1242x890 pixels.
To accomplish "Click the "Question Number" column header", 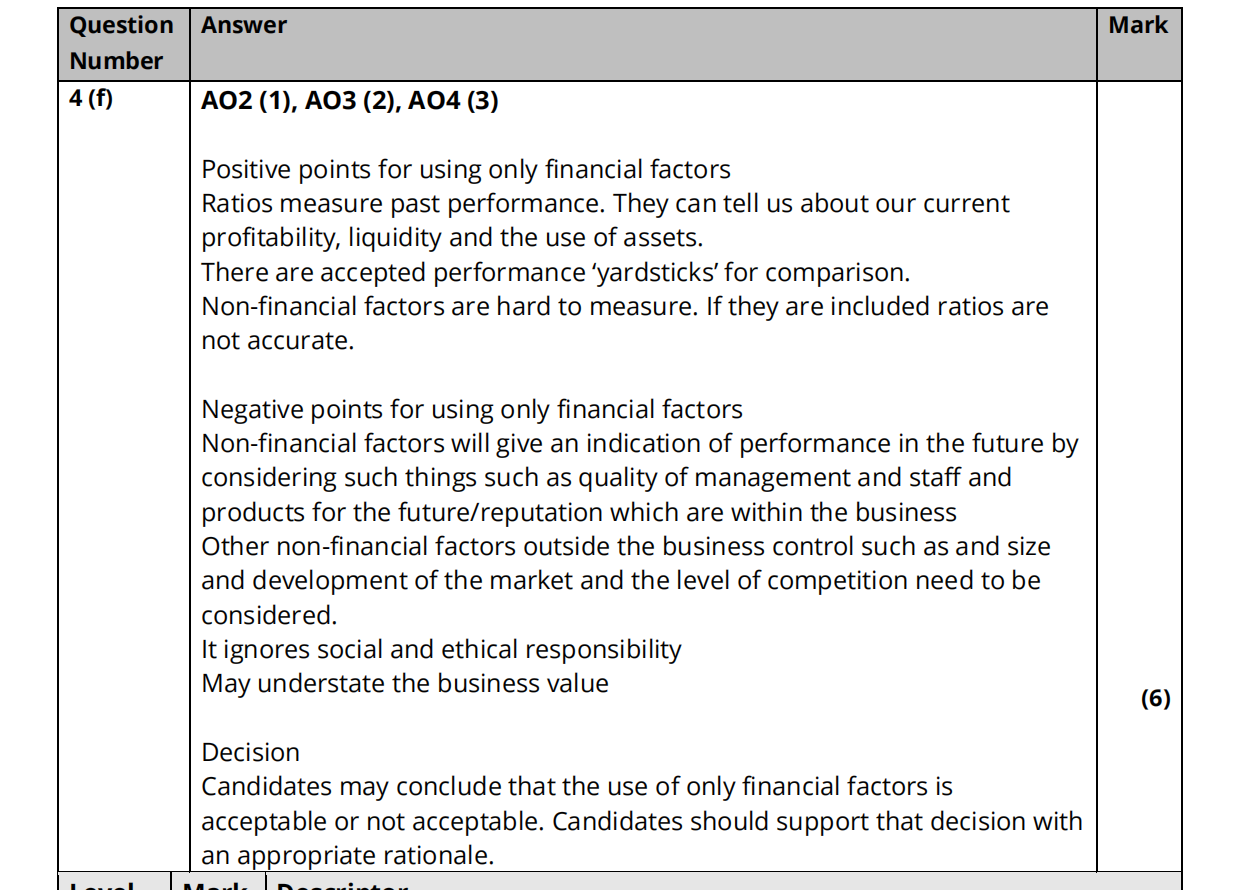I will pyautogui.click(x=121, y=43).
